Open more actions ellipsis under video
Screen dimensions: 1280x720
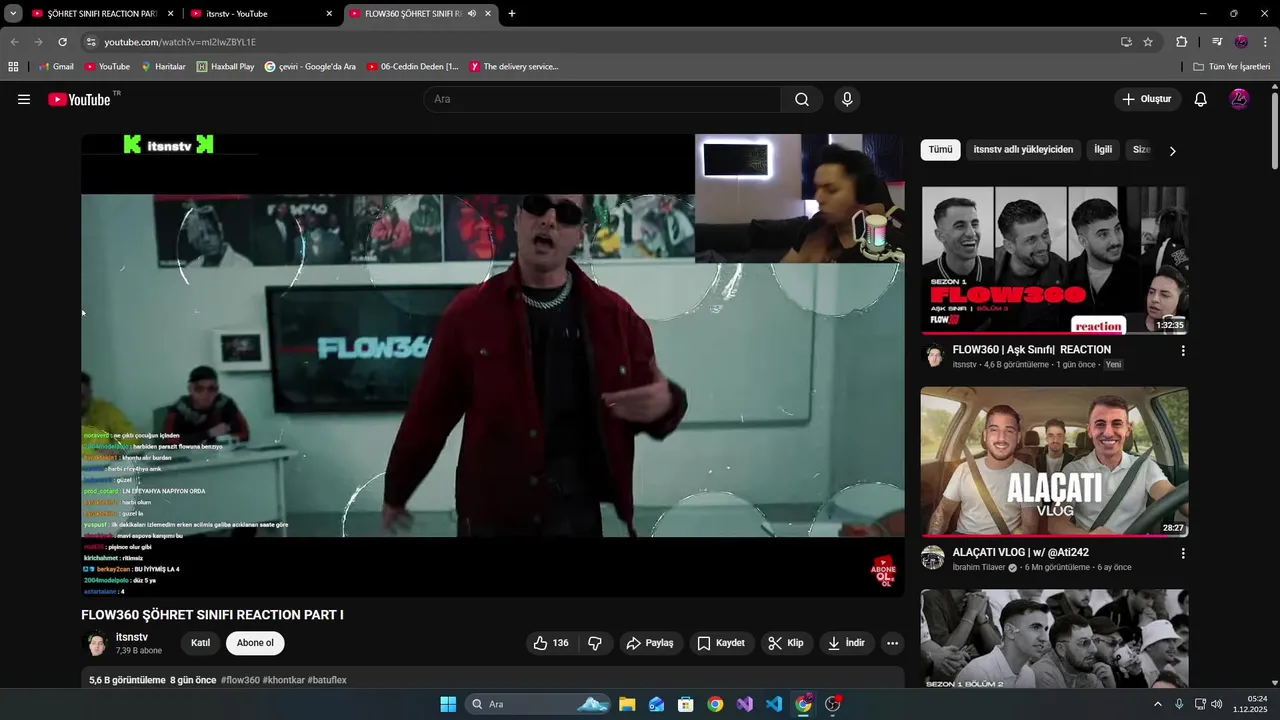pyautogui.click(x=893, y=643)
